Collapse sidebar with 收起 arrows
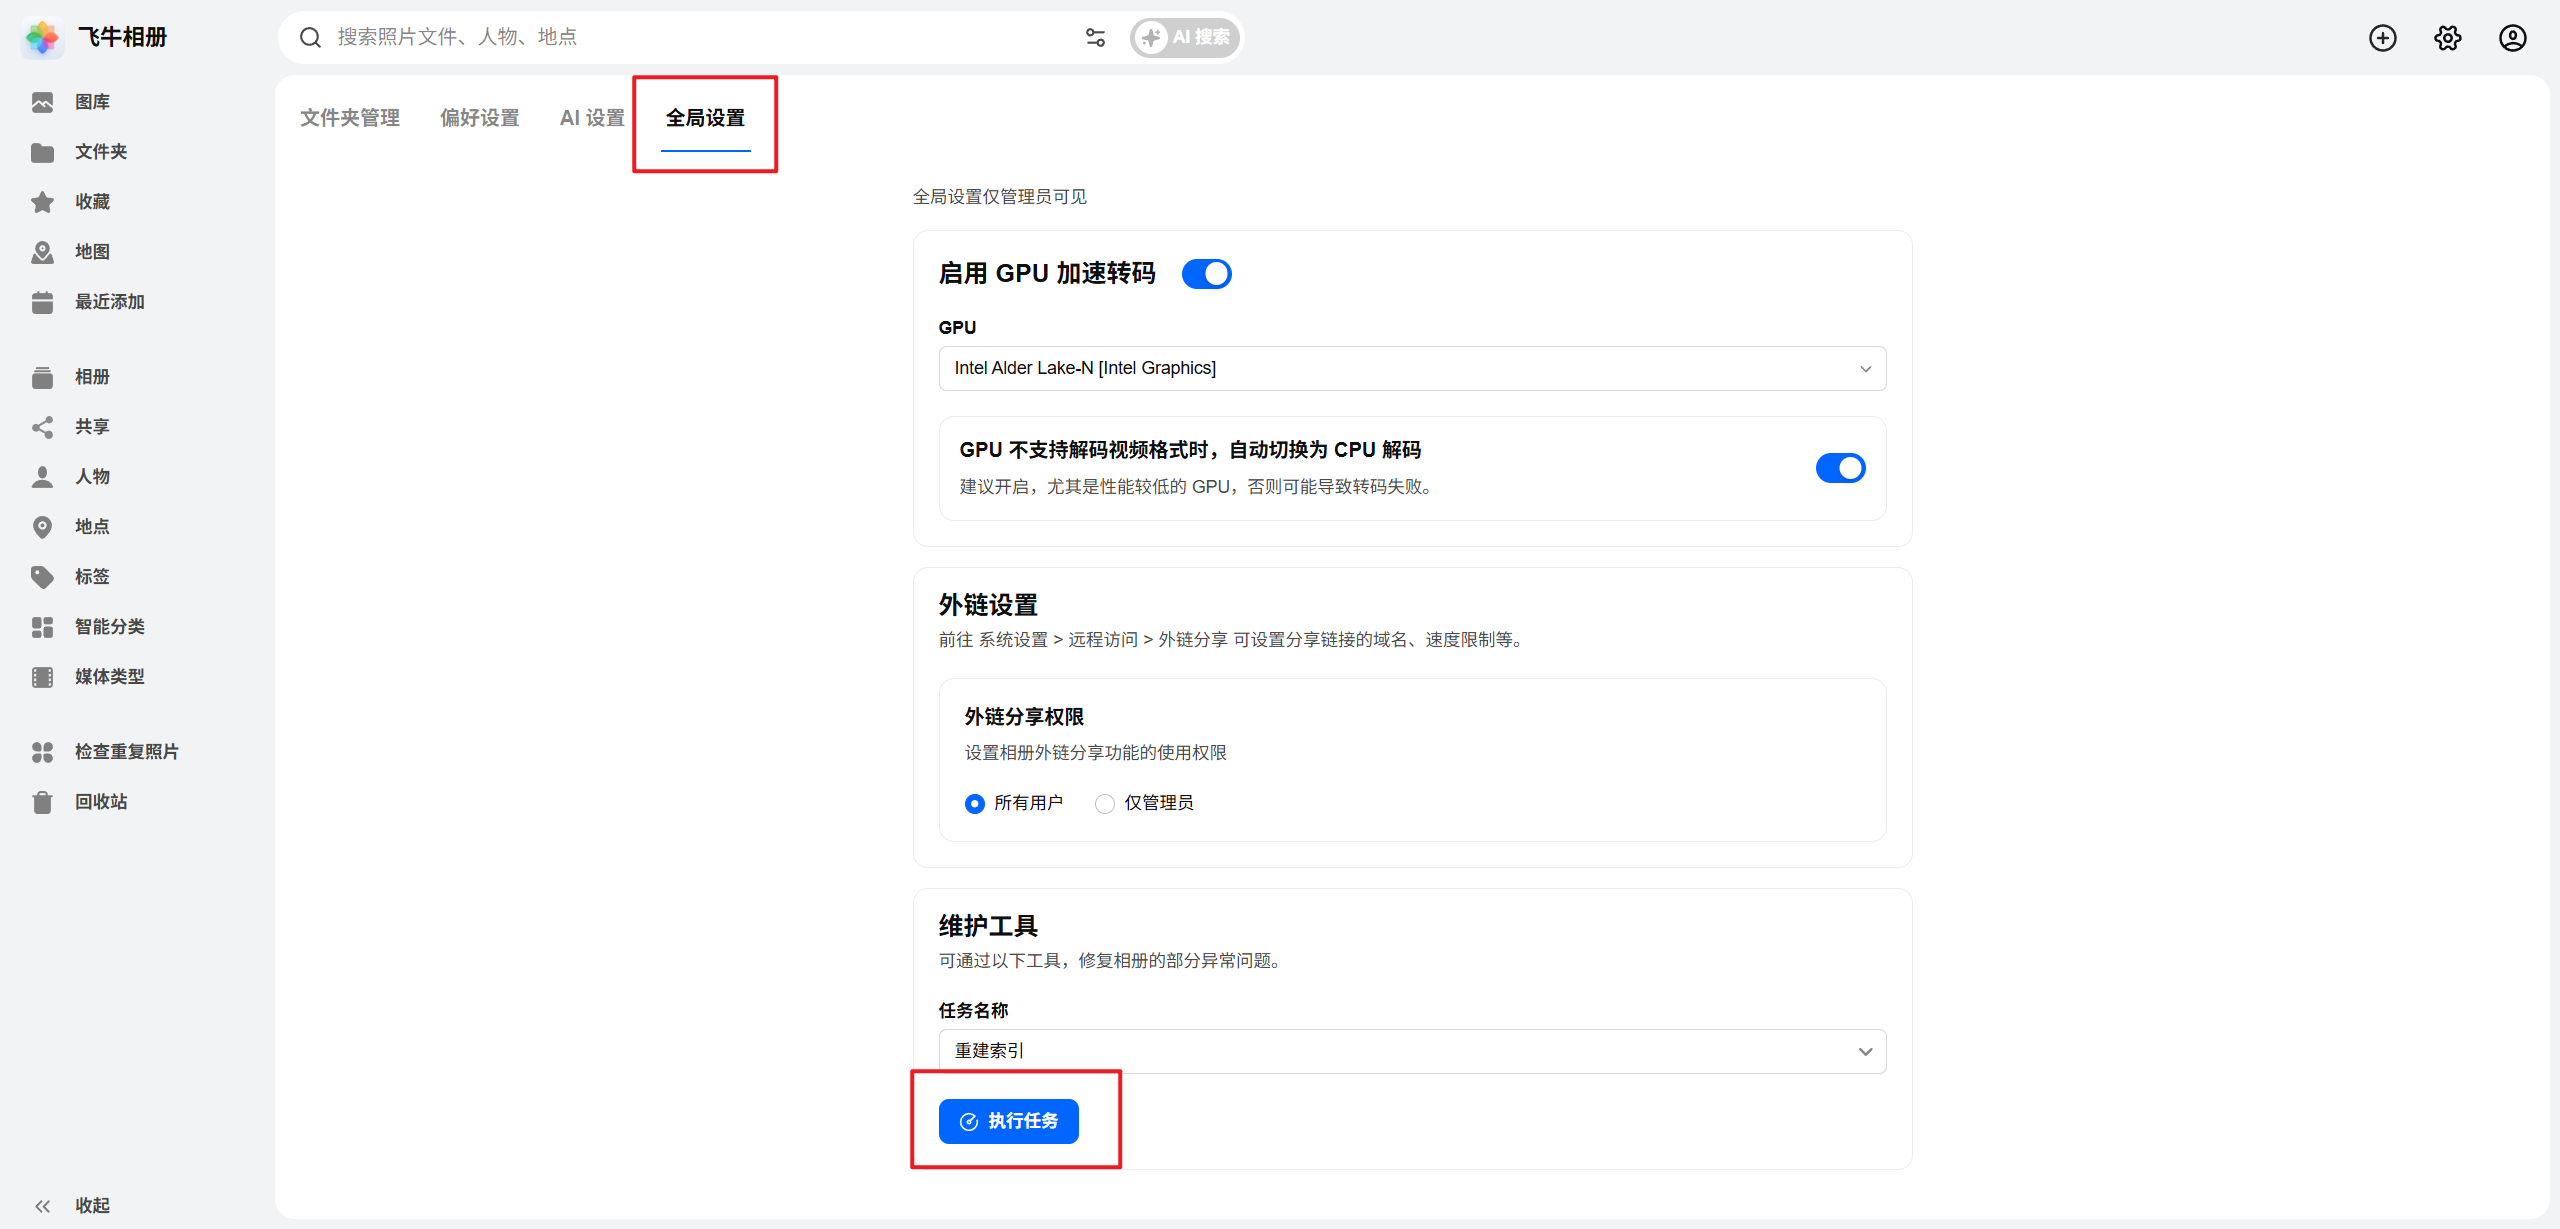This screenshot has width=2560, height=1229. tap(43, 1206)
